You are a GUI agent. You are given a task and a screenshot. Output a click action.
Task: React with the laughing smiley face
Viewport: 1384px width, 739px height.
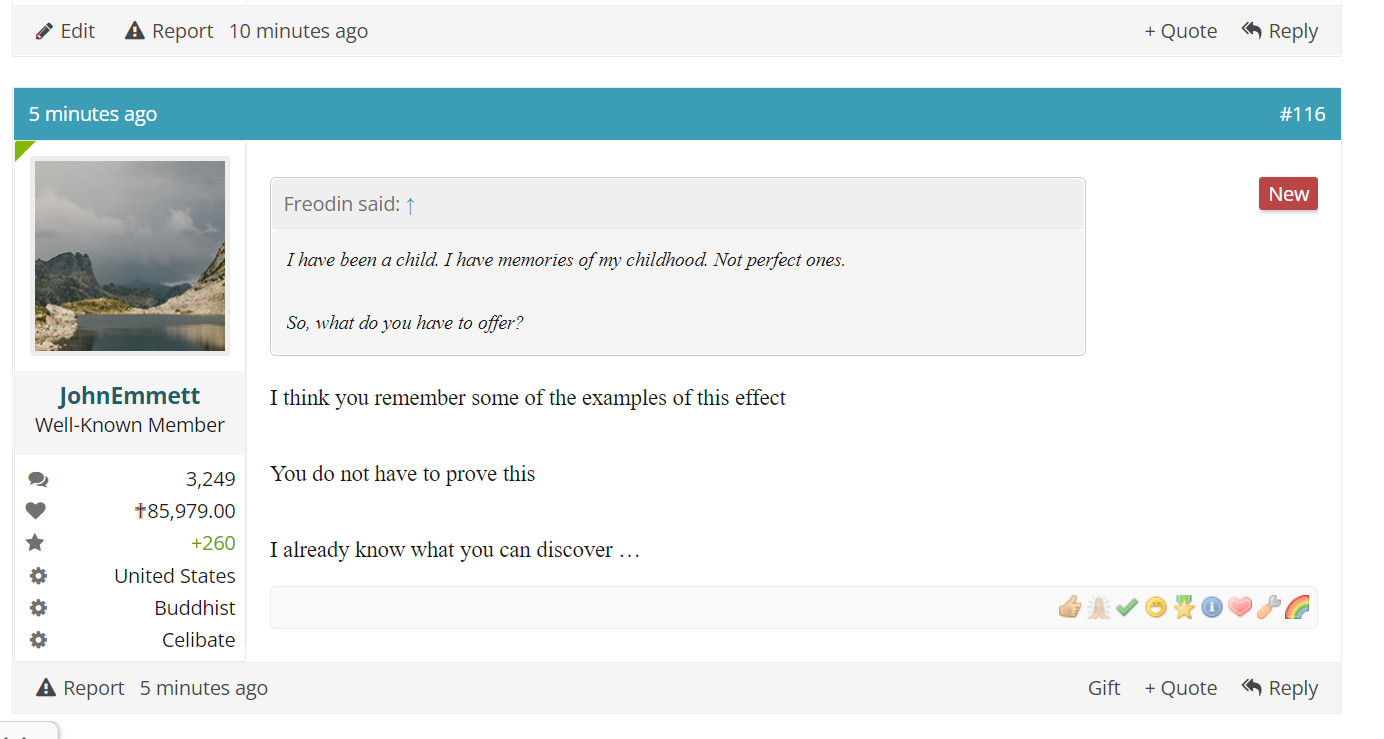[x=1156, y=607]
